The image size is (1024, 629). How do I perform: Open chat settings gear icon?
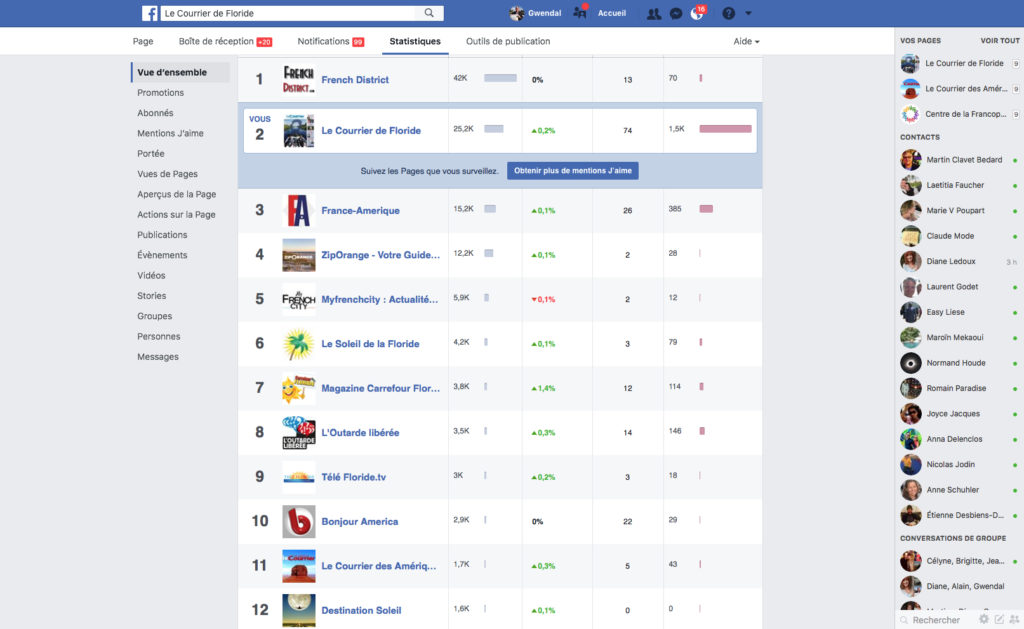pyautogui.click(x=984, y=619)
